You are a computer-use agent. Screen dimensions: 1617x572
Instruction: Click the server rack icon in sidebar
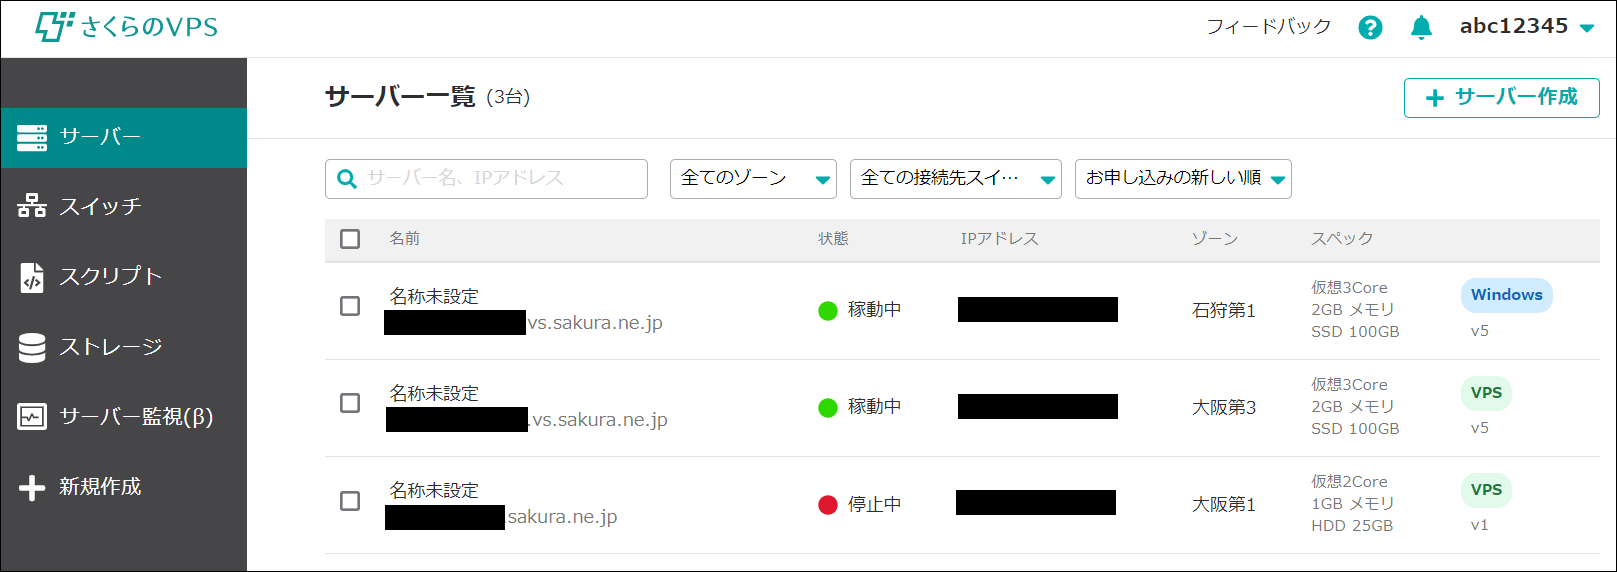coord(32,138)
